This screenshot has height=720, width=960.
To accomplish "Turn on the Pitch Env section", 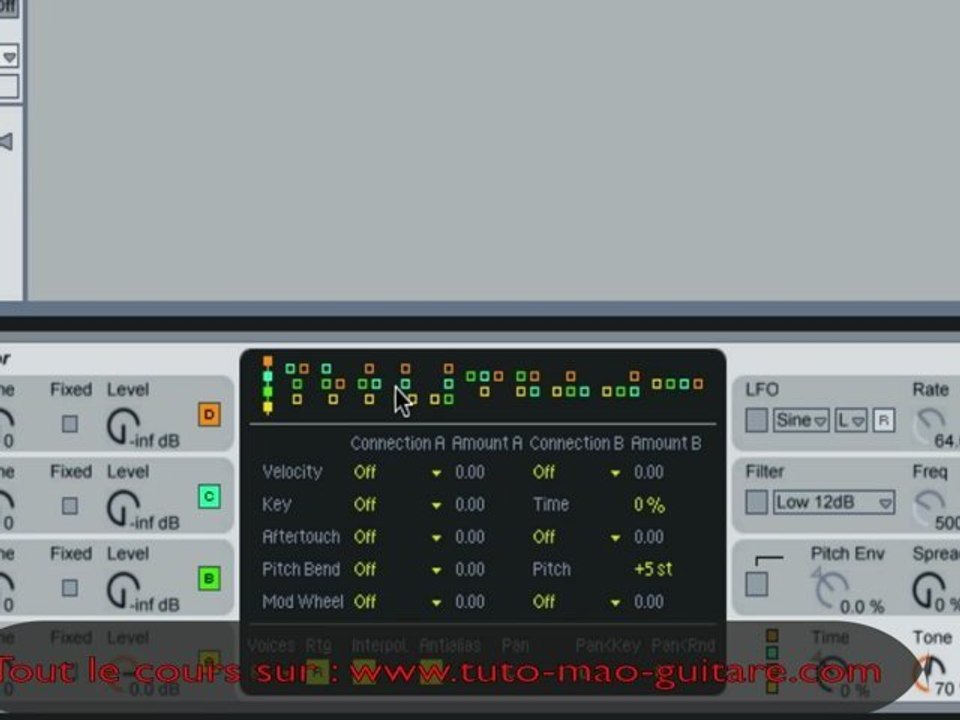I will point(756,584).
